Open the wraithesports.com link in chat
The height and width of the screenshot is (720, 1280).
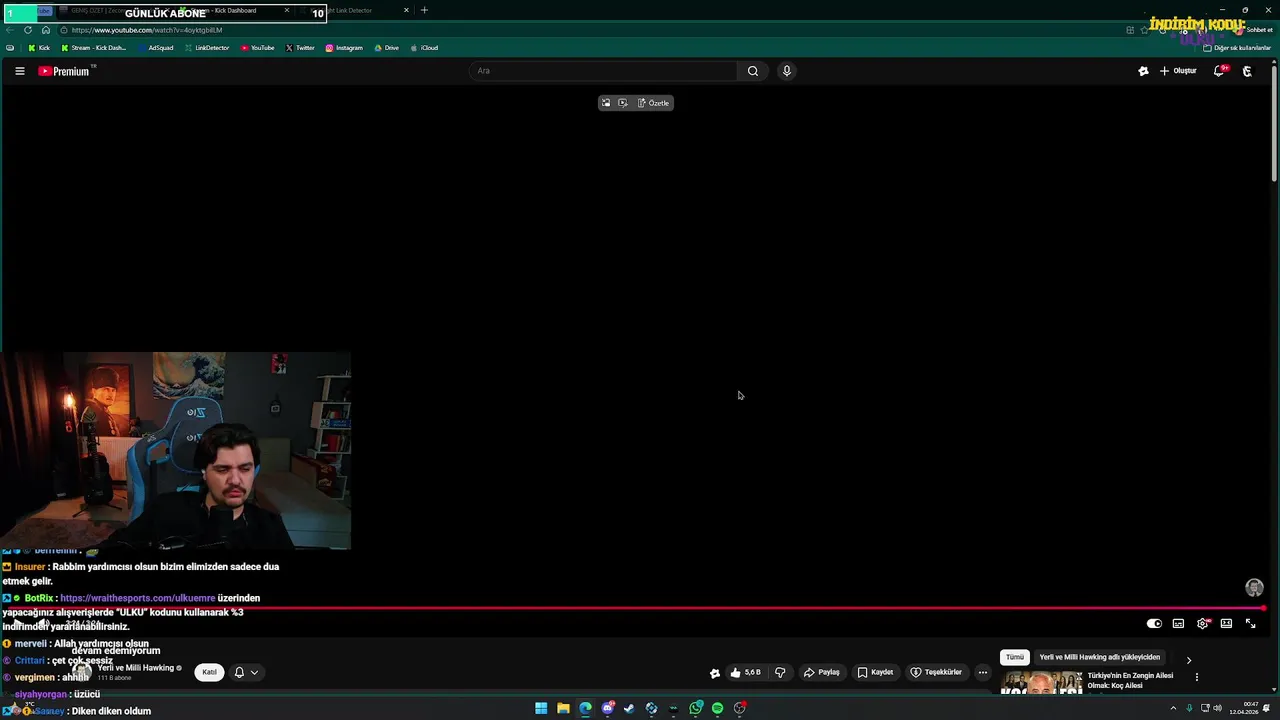click(137, 598)
